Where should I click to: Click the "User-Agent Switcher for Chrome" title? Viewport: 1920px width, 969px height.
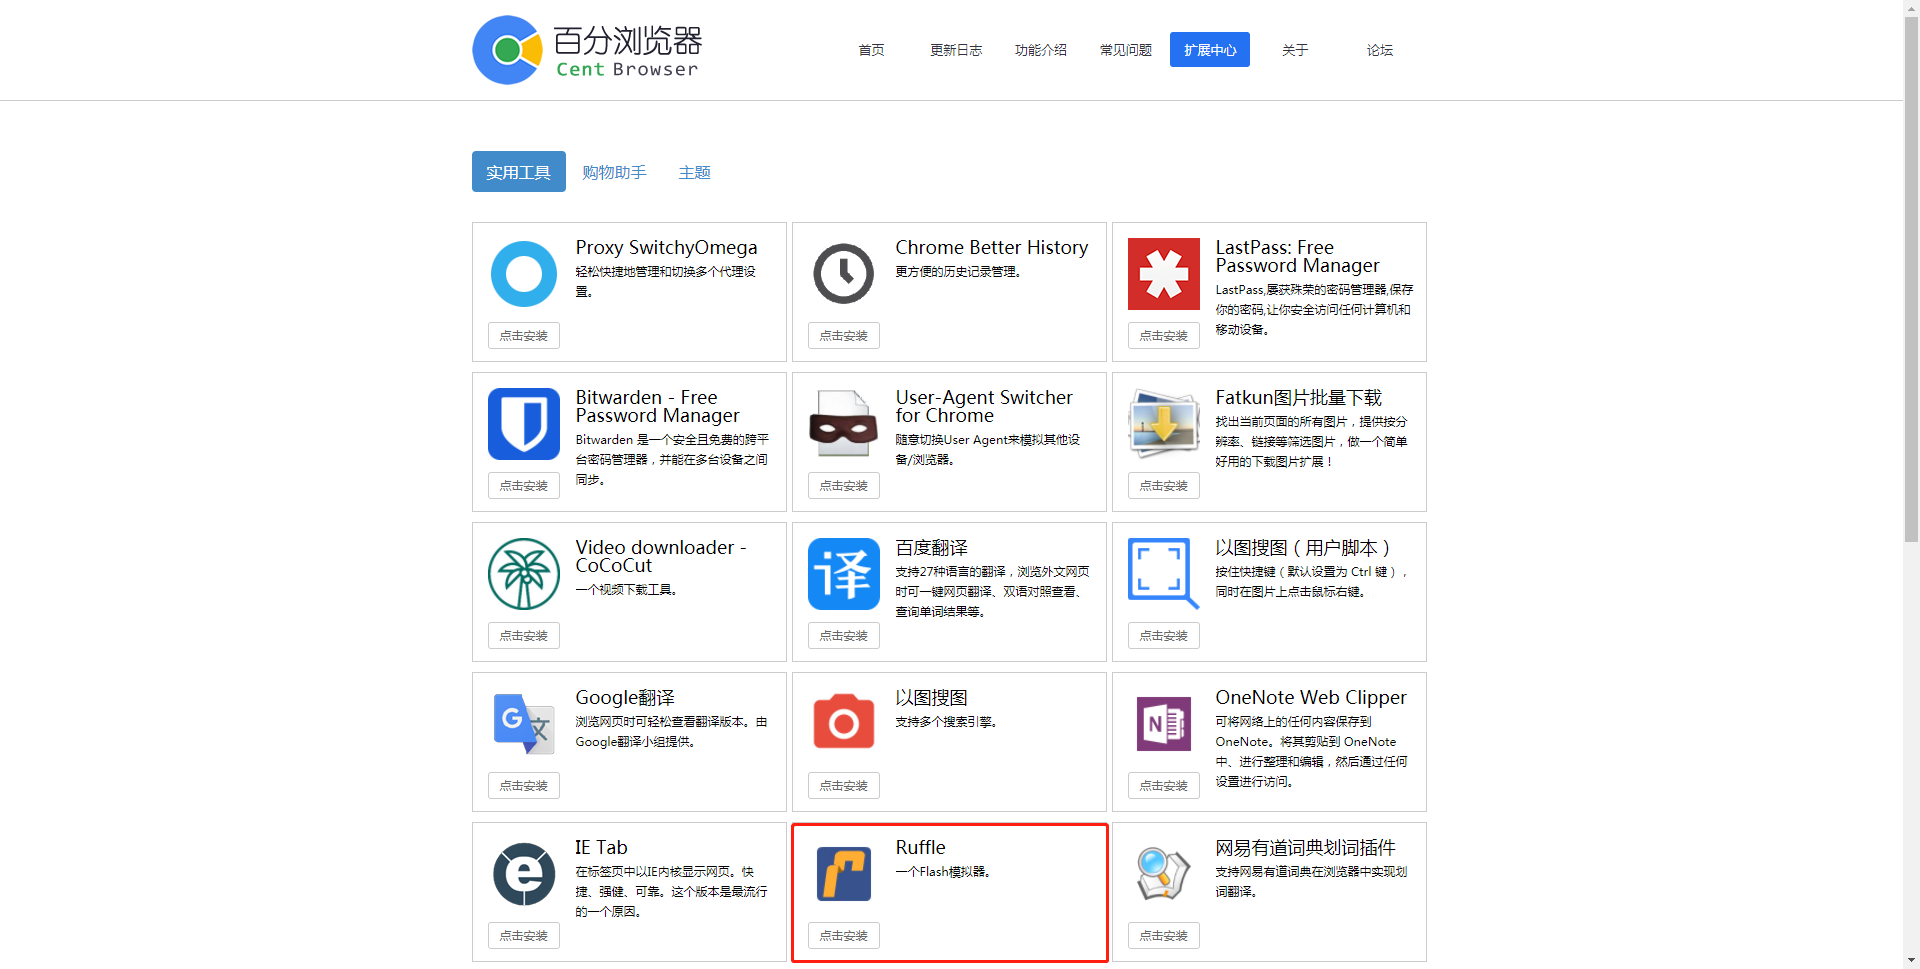click(x=984, y=407)
